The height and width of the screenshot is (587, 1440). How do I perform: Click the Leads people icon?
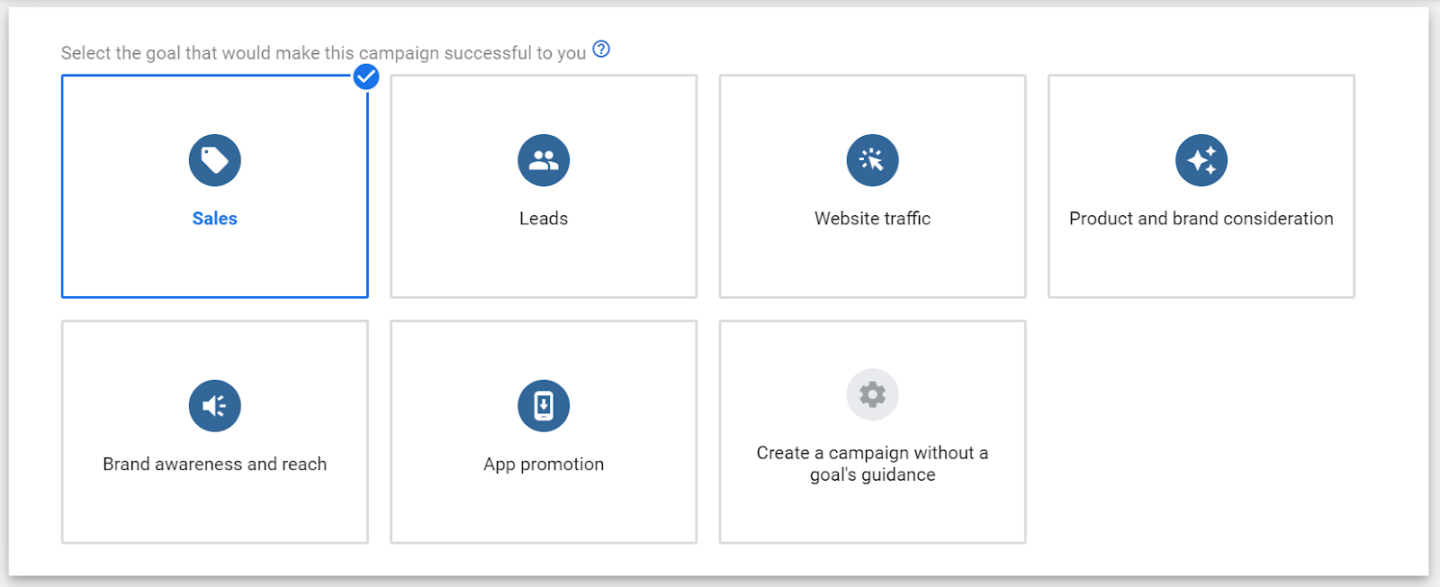(544, 160)
